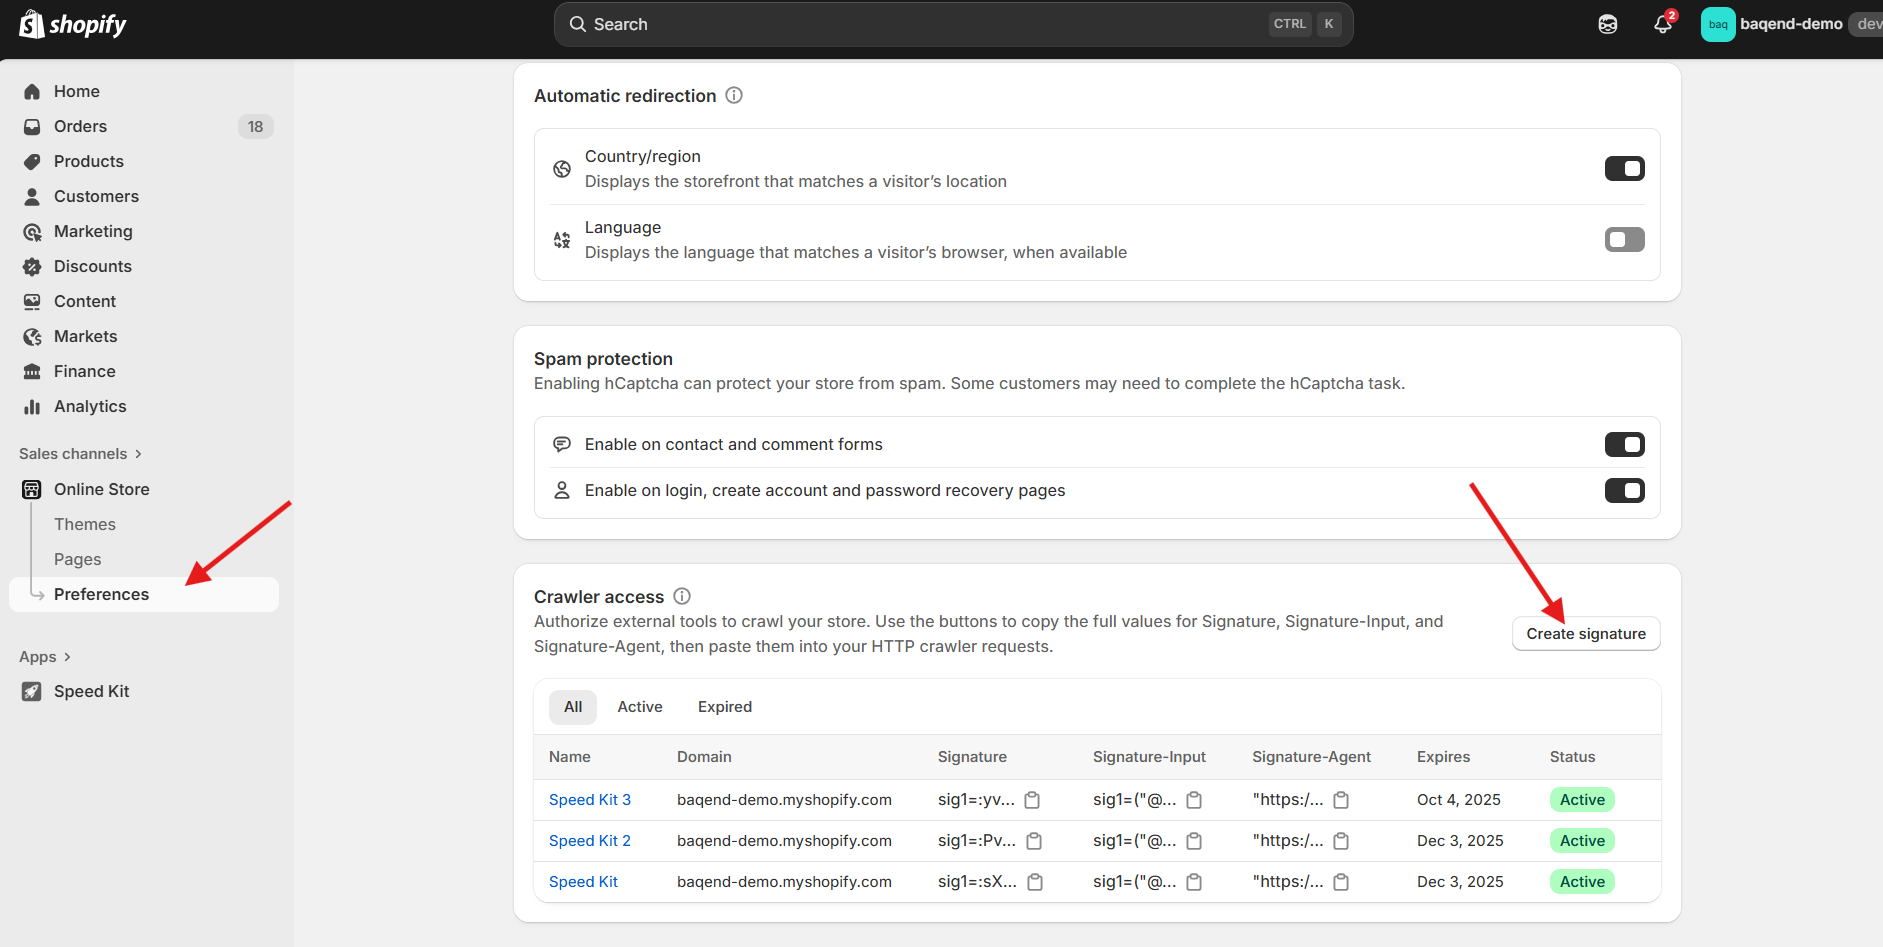The image size is (1883, 947).
Task: Click Crawler access info icon
Action: (682, 597)
